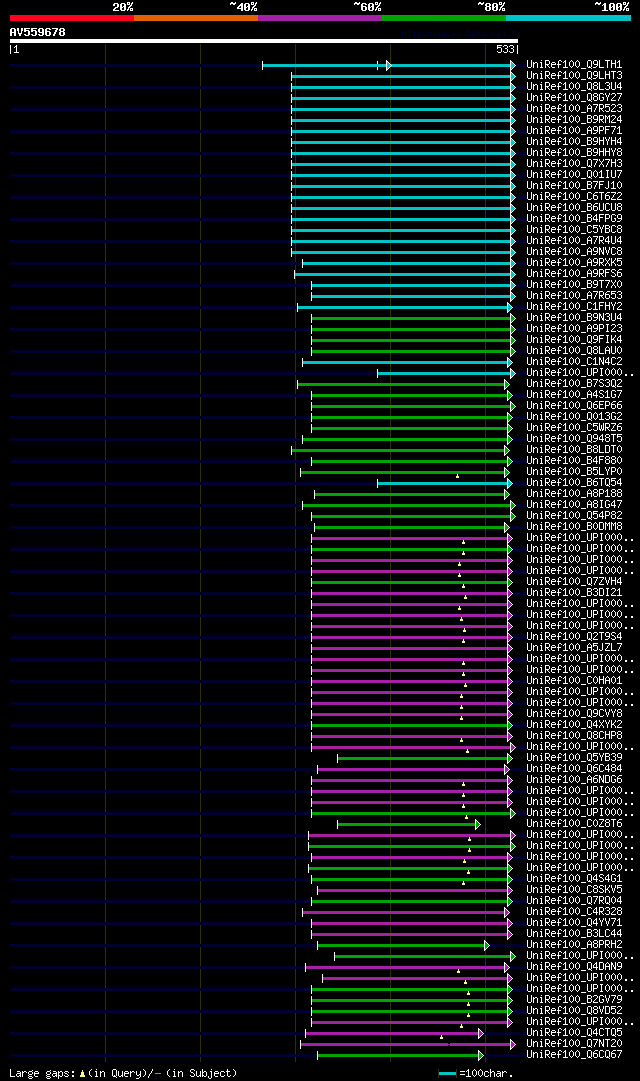The height and width of the screenshot is (1081, 640).
Task: Select UniRef100_C1N4C2 label
Action: [x=574, y=362]
